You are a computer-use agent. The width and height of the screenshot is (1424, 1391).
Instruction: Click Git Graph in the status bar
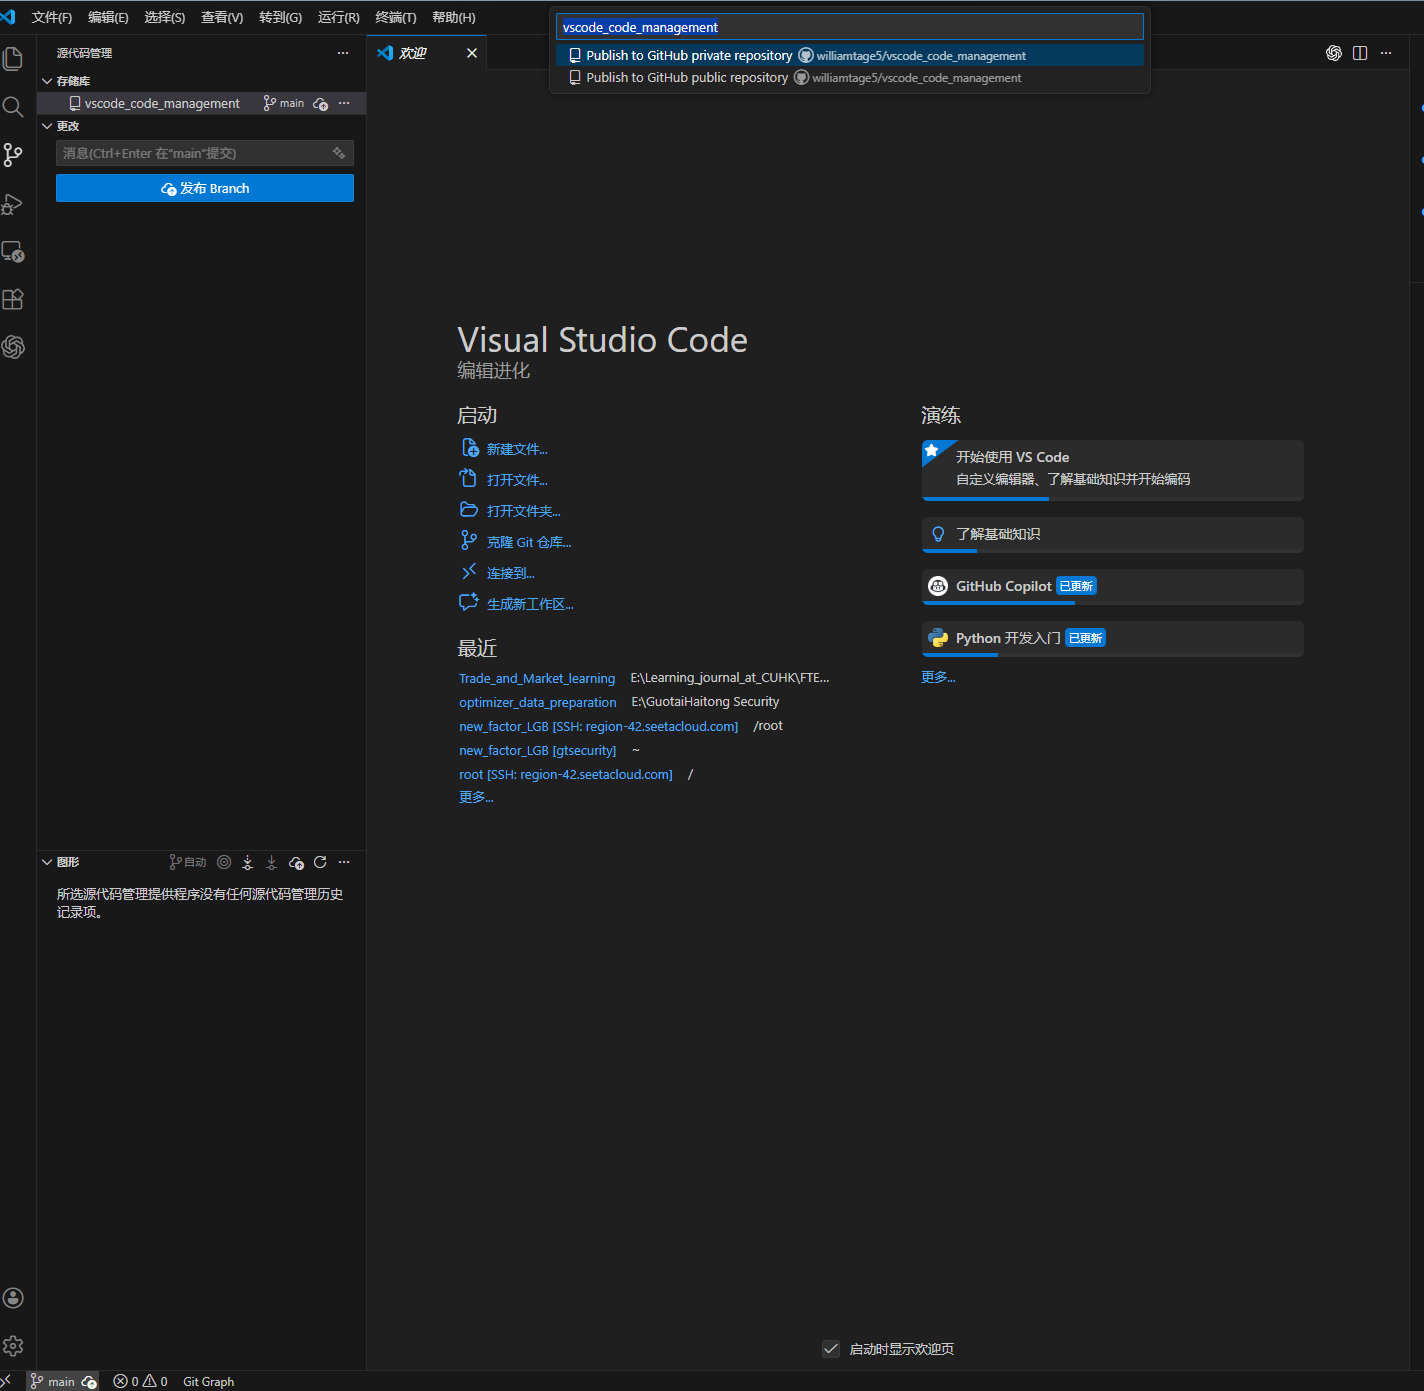pos(209,1381)
